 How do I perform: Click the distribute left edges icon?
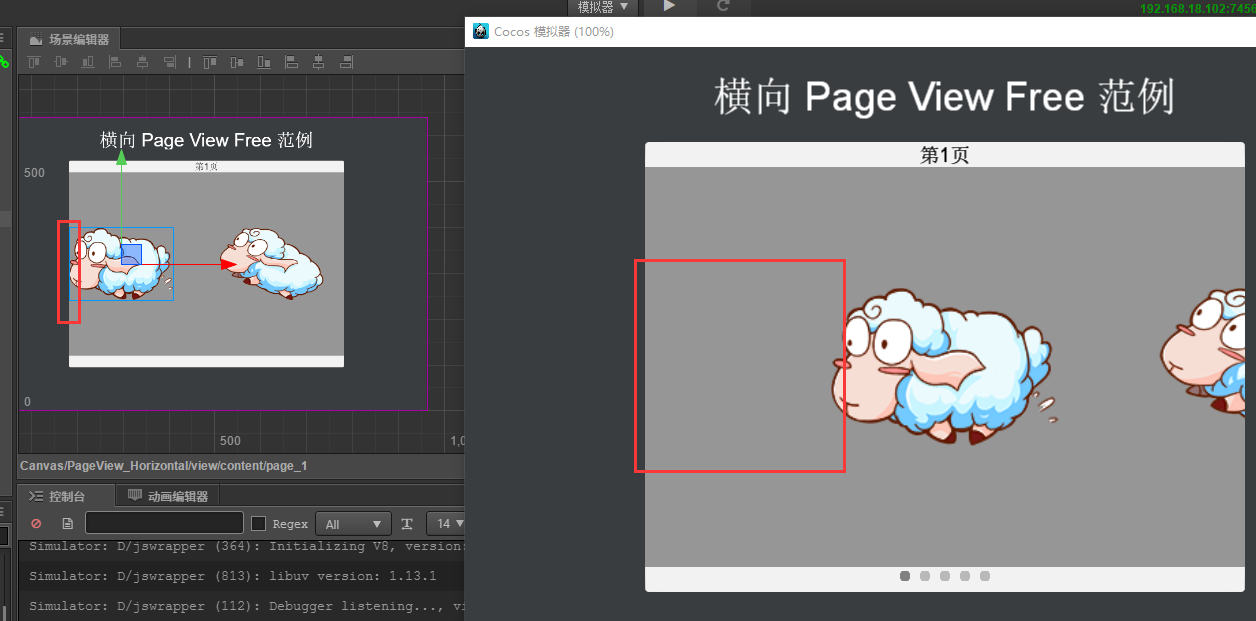click(x=291, y=62)
